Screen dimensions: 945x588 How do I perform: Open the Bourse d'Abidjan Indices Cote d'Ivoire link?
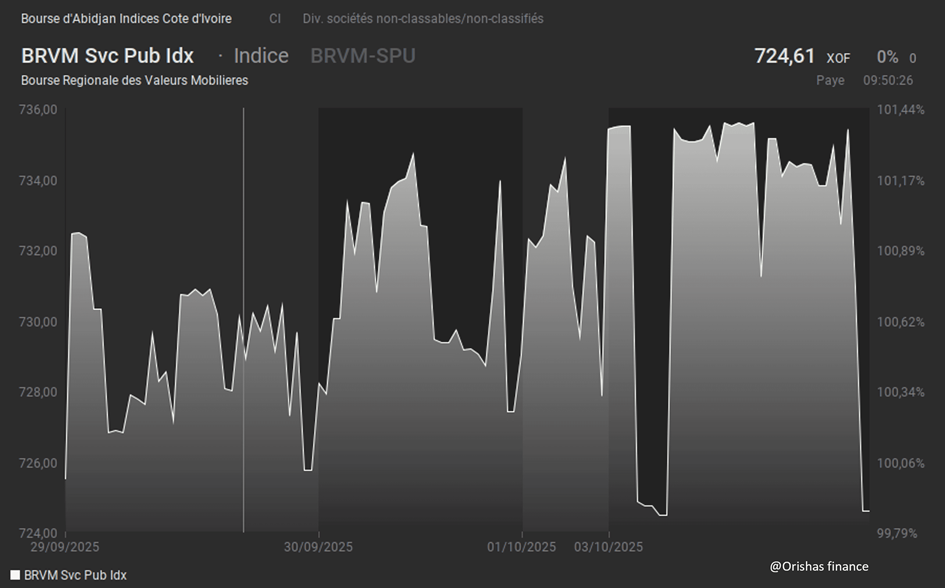[x=126, y=19]
